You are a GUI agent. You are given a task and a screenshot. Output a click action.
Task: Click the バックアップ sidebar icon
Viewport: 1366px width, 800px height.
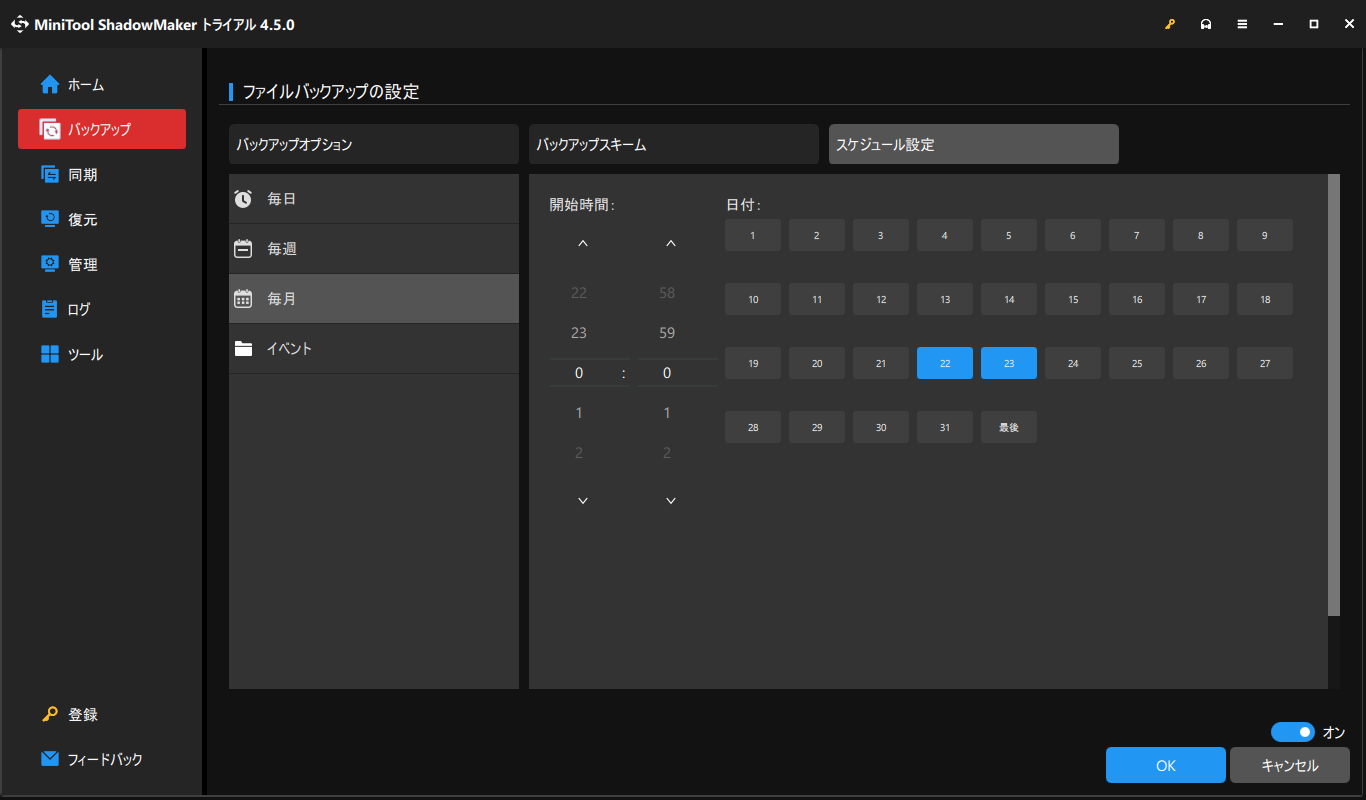click(x=50, y=129)
